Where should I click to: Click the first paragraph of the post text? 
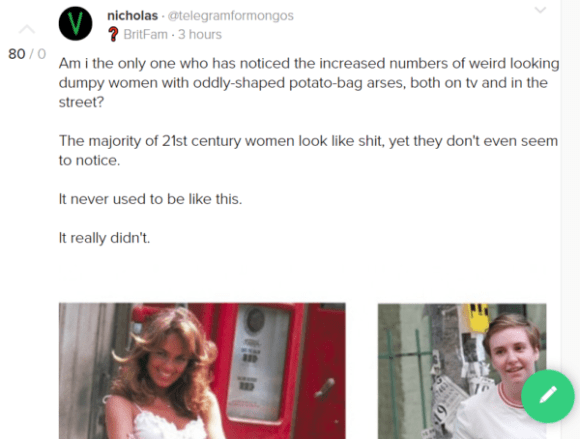coord(309,82)
